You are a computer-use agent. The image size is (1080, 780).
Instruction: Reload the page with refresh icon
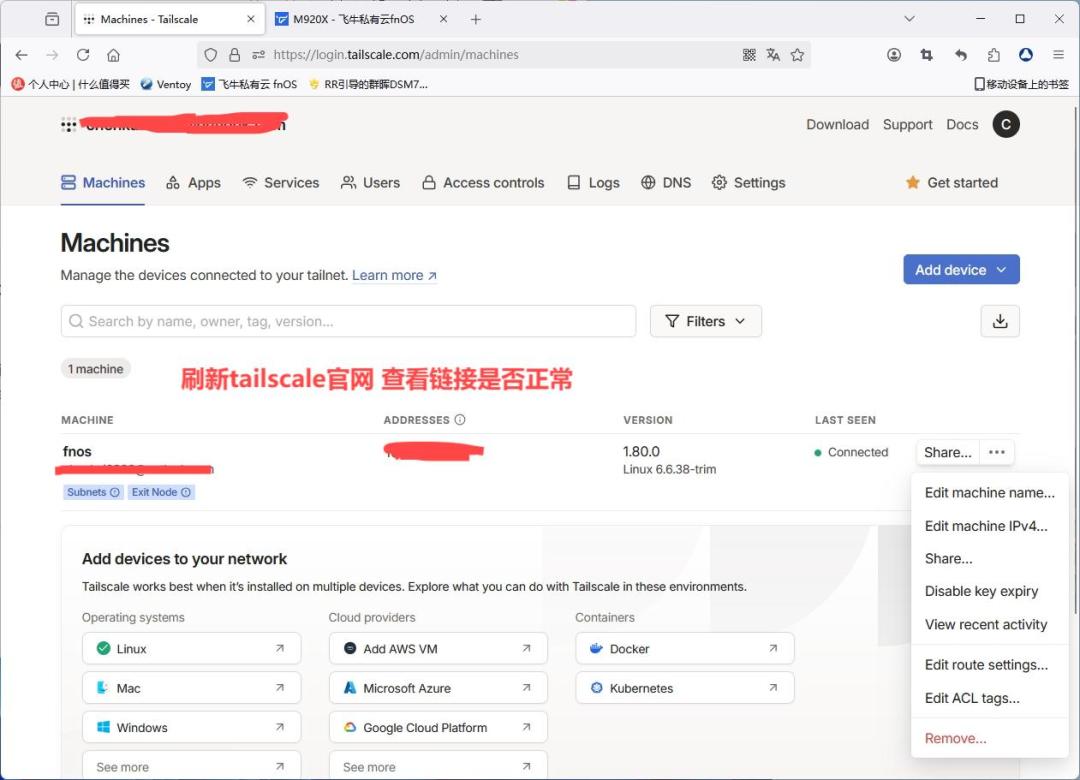pos(83,55)
